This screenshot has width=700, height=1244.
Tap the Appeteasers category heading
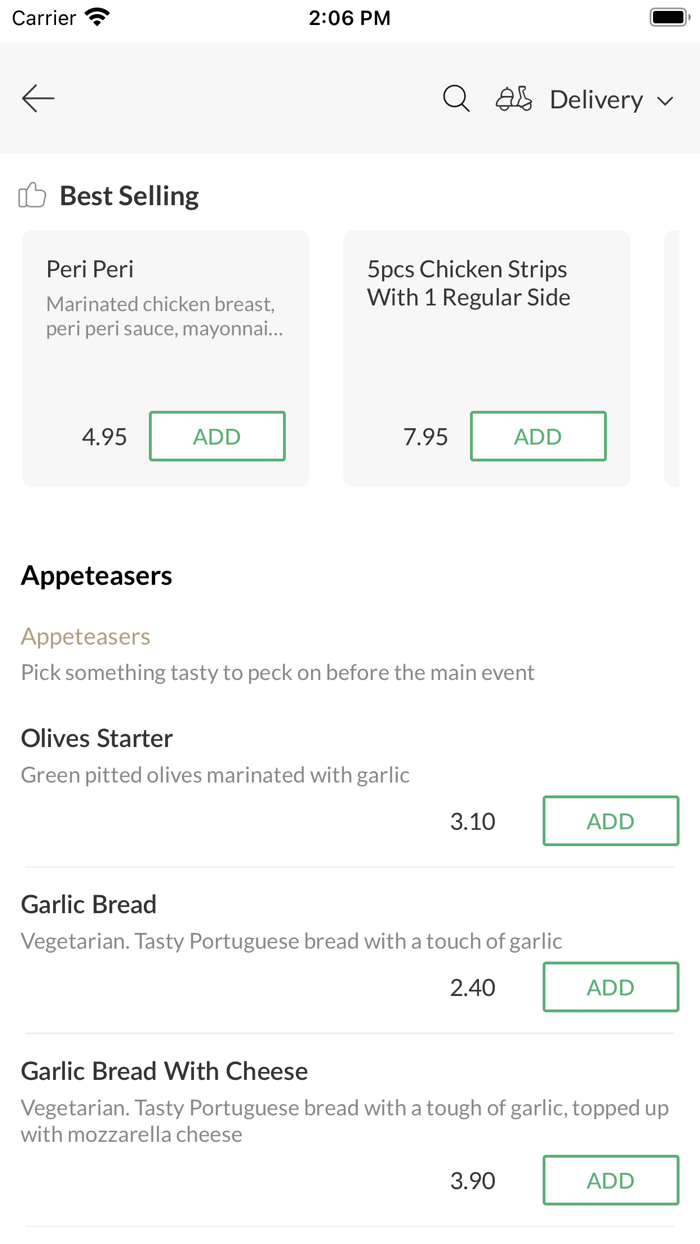tap(97, 575)
